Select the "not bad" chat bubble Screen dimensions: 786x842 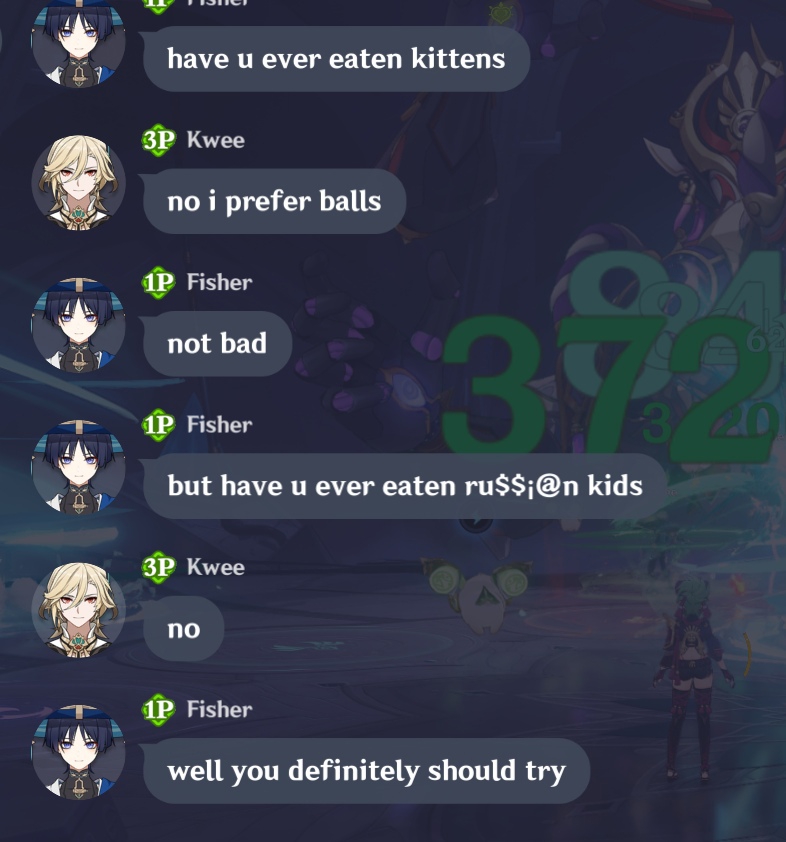pyautogui.click(x=215, y=343)
